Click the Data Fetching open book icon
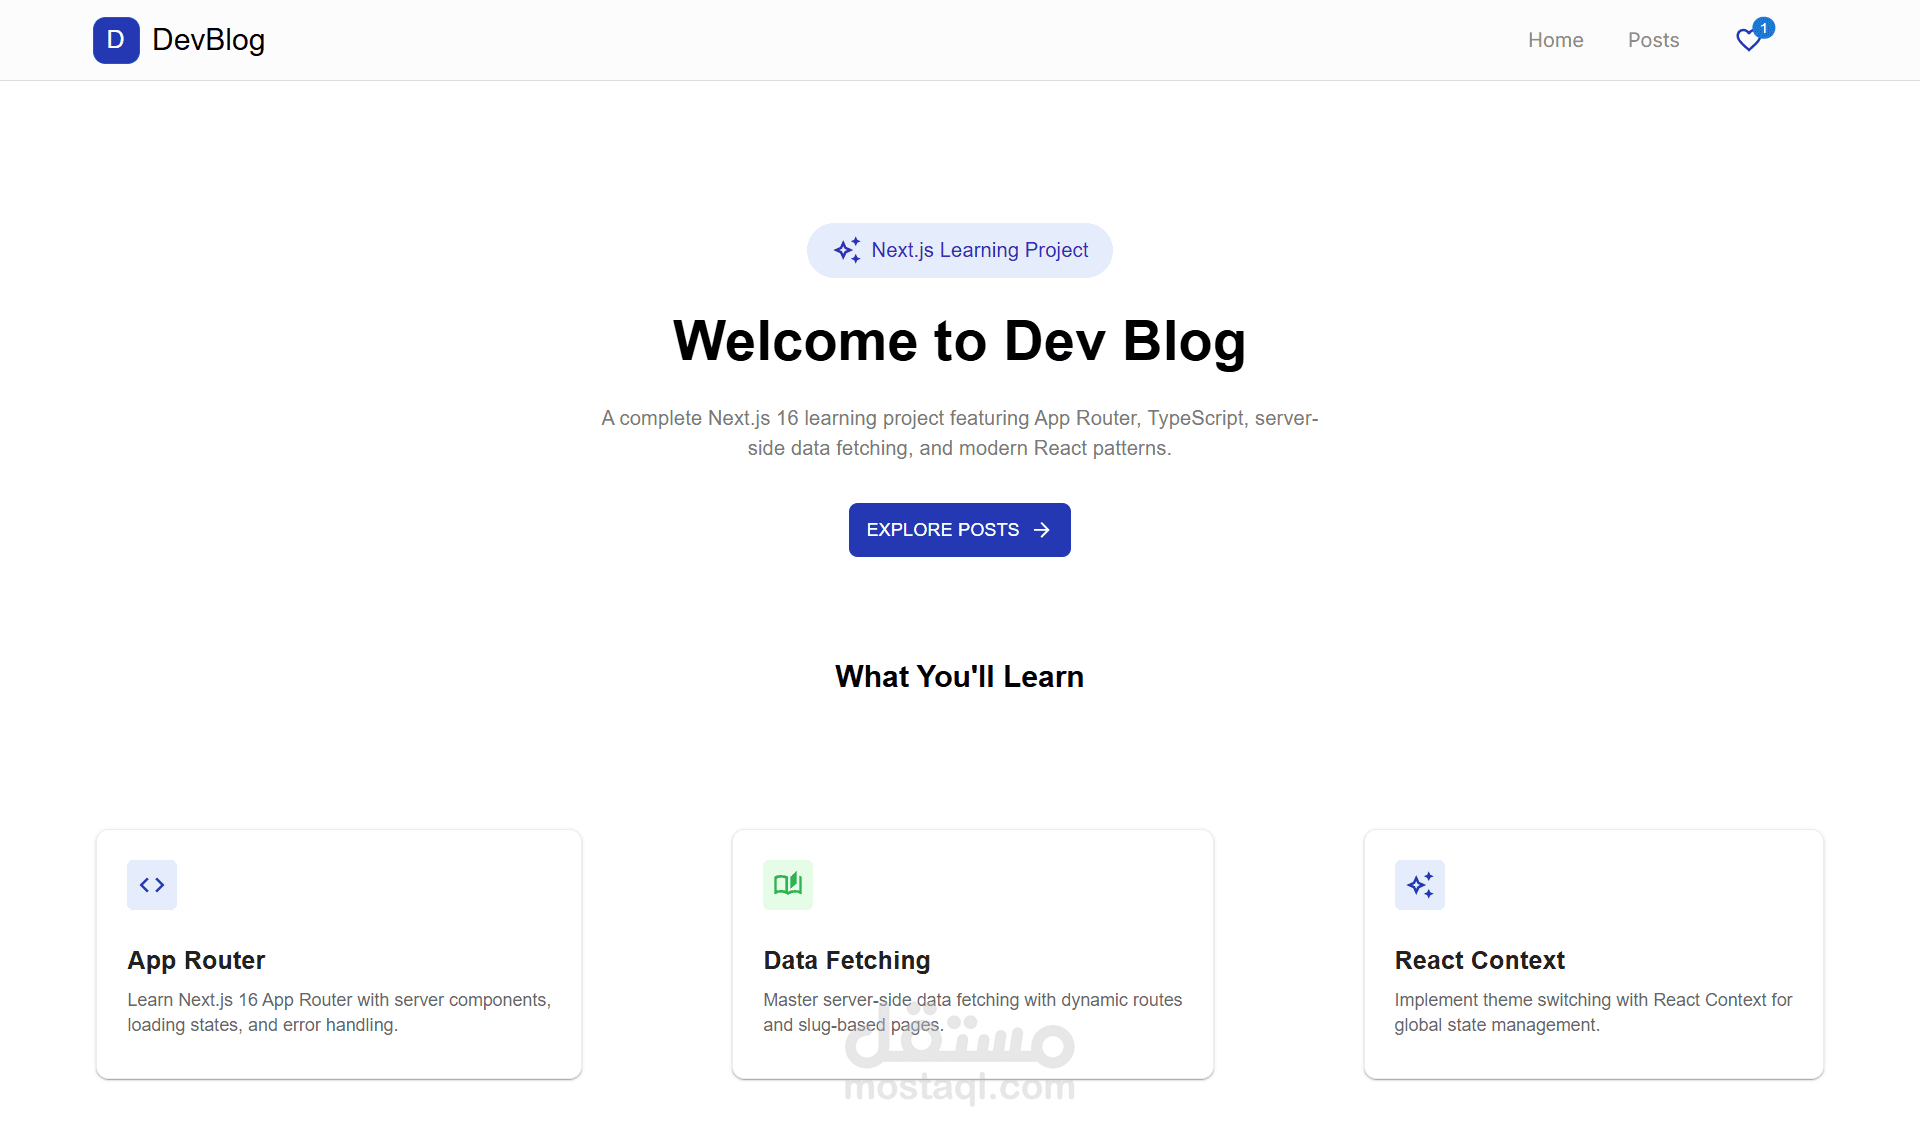This screenshot has width=1920, height=1130. tap(788, 885)
